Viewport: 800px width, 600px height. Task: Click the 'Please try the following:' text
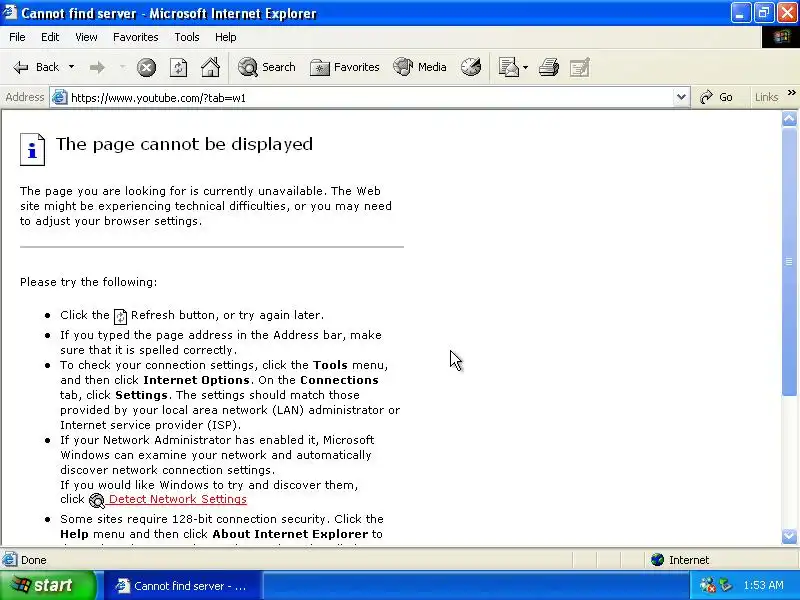[89, 282]
